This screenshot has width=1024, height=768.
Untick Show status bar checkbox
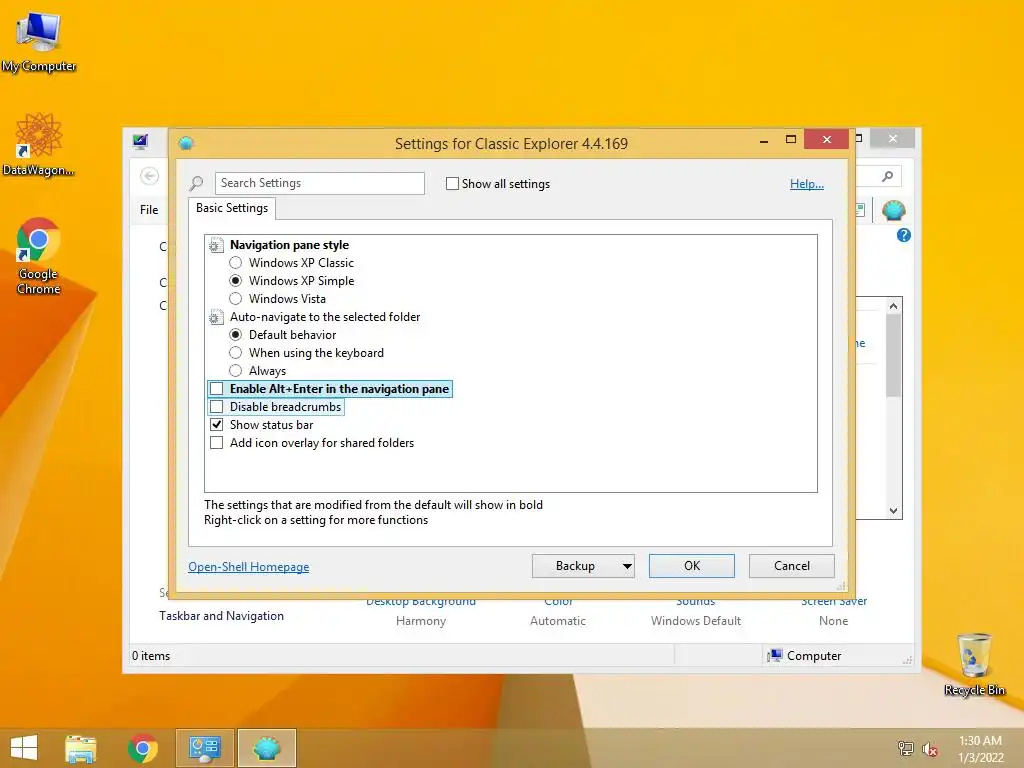click(x=217, y=424)
